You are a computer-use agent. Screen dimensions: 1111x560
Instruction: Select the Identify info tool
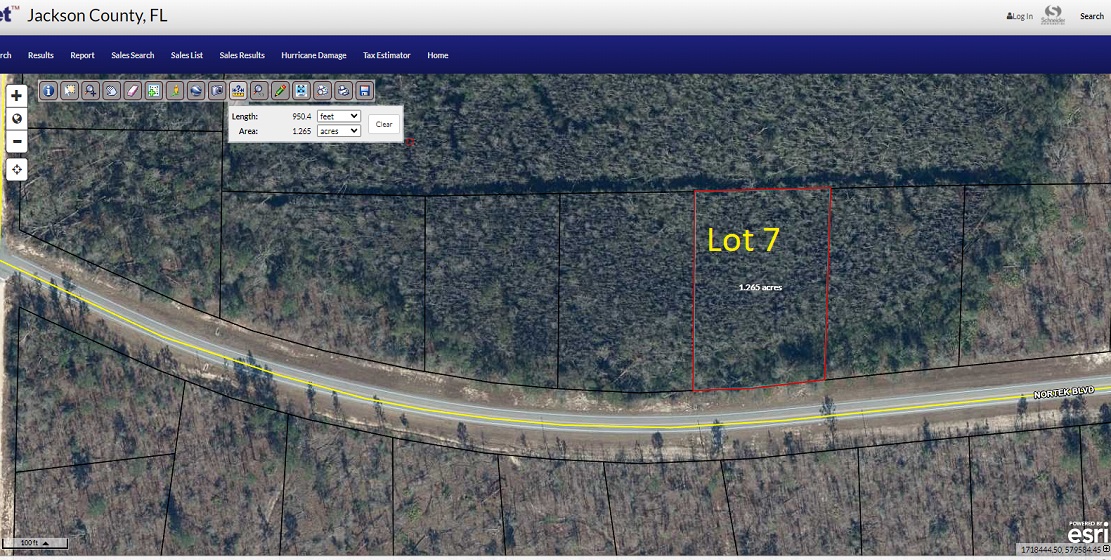click(48, 91)
